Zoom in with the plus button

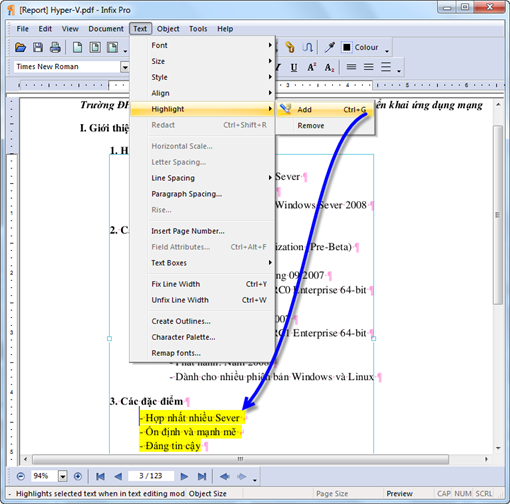(78, 476)
